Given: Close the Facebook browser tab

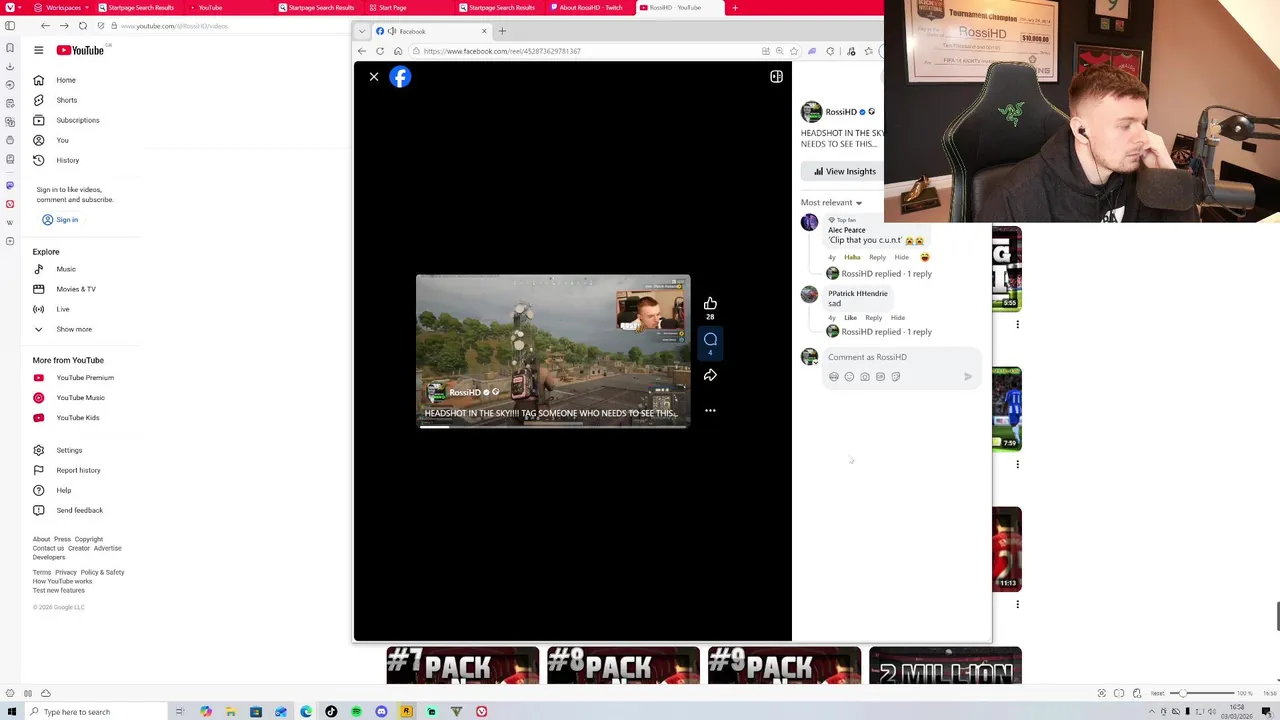Looking at the screenshot, I should [x=484, y=31].
